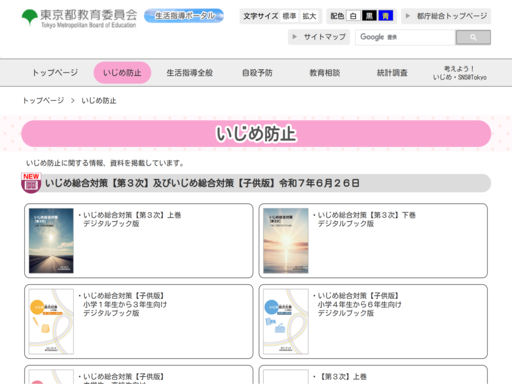The image size is (512, 384).
Task: Open the サイトマップ link
Action: [x=319, y=37]
